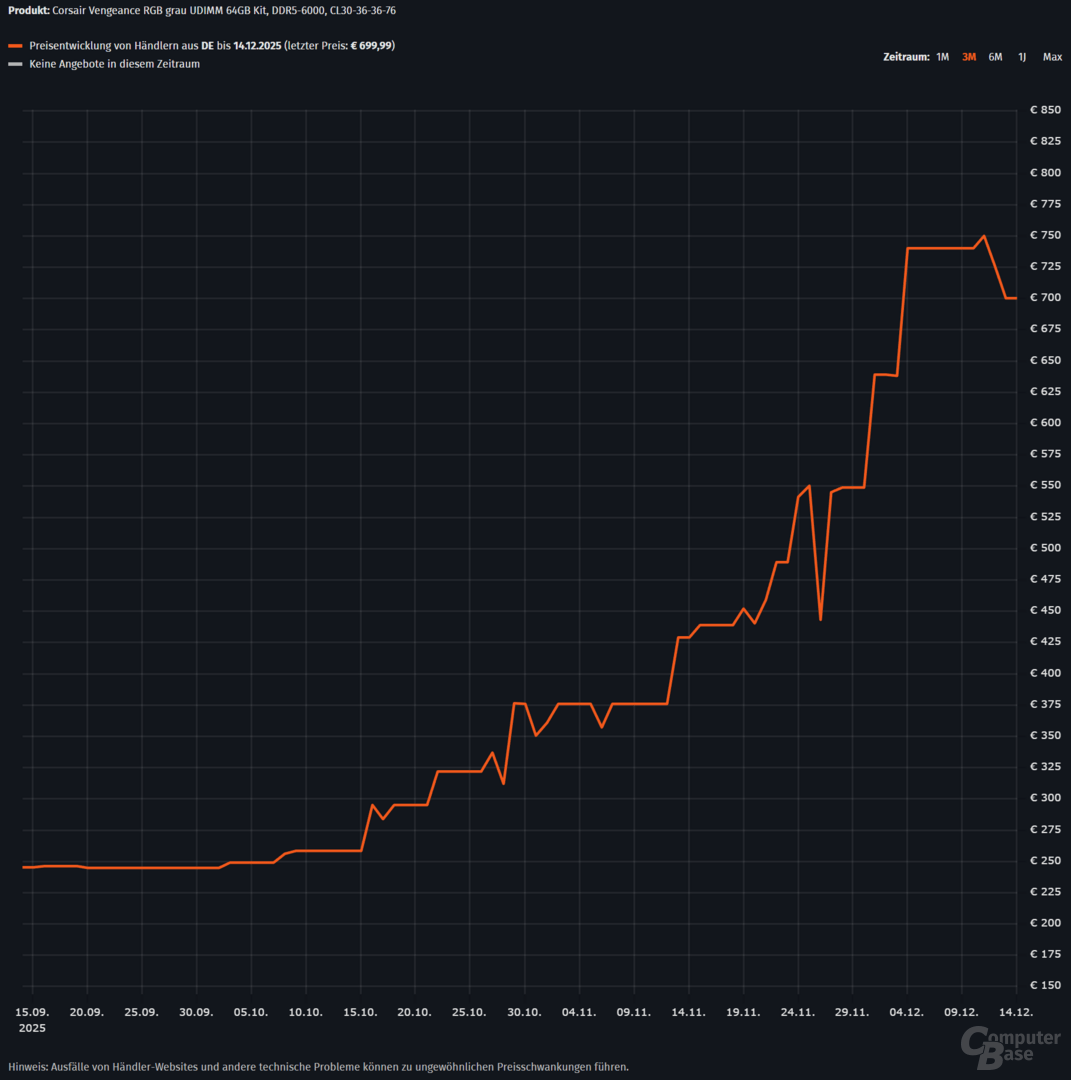Click the 14.12. date on the x-axis
The image size is (1071, 1080).
click(1016, 1012)
